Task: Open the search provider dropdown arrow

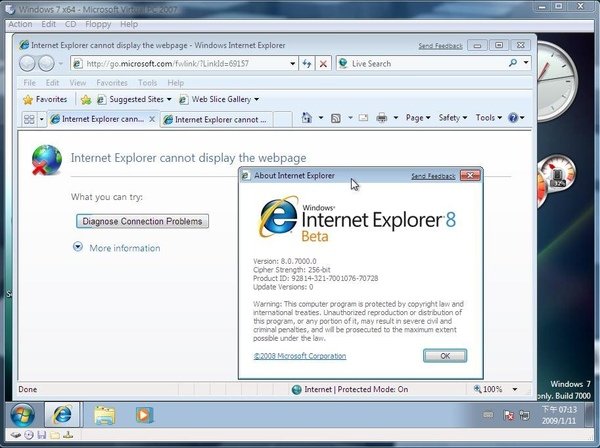Action: click(526, 62)
